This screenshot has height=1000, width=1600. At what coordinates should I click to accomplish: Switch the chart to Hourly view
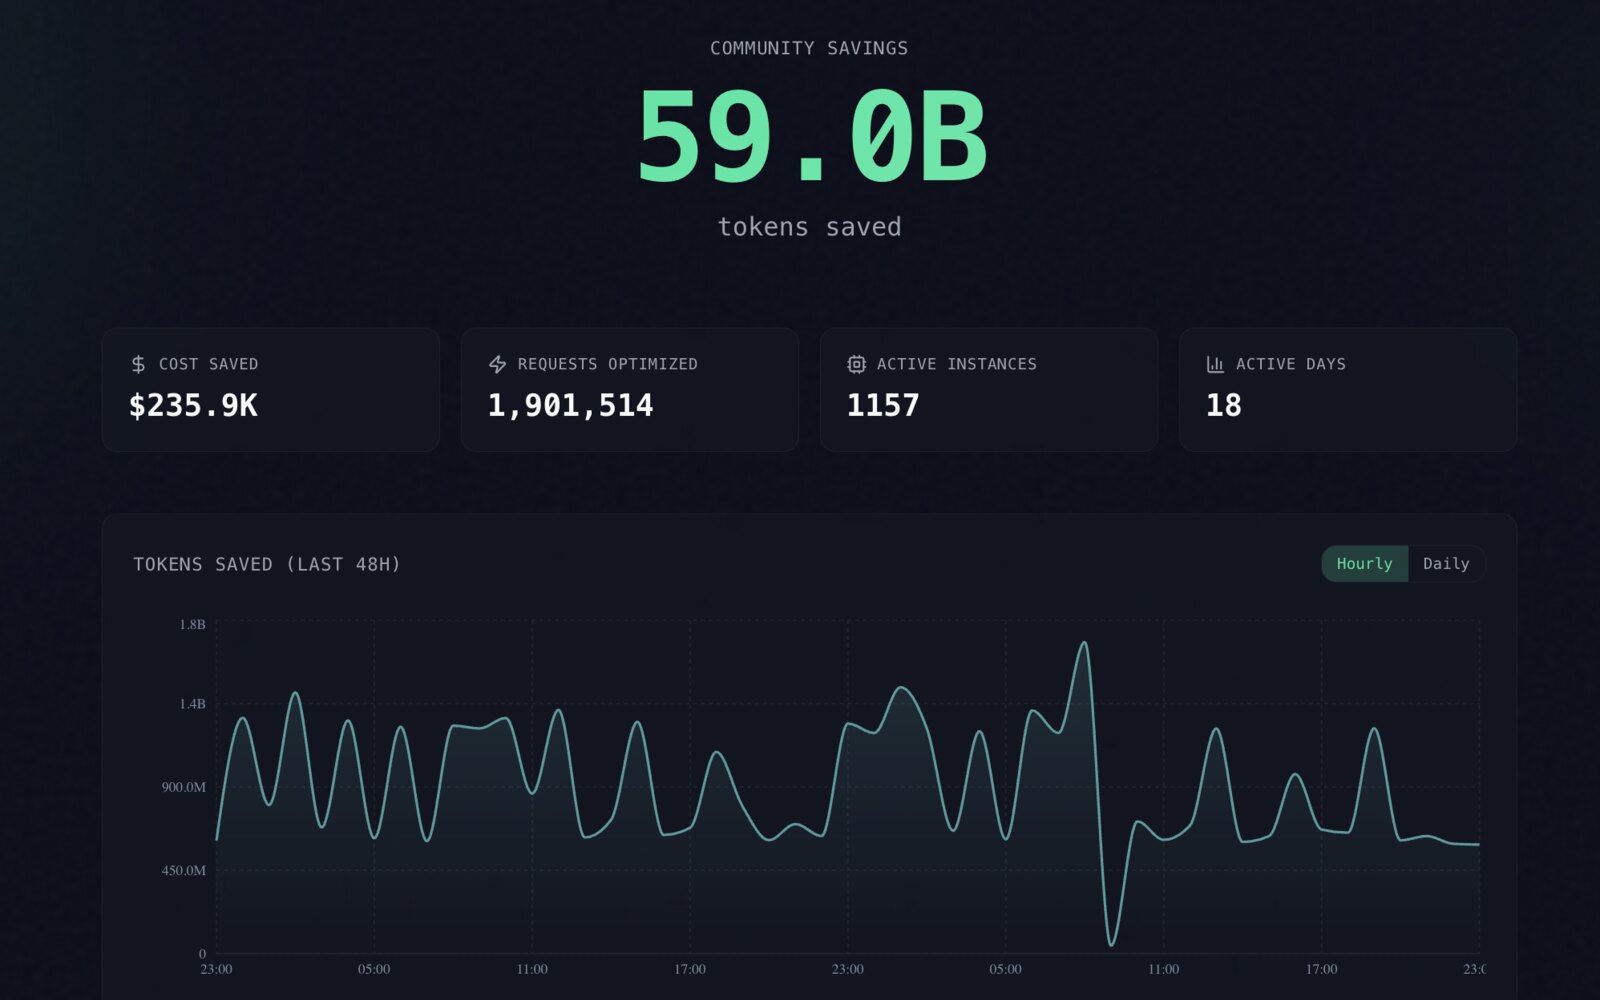click(1364, 564)
